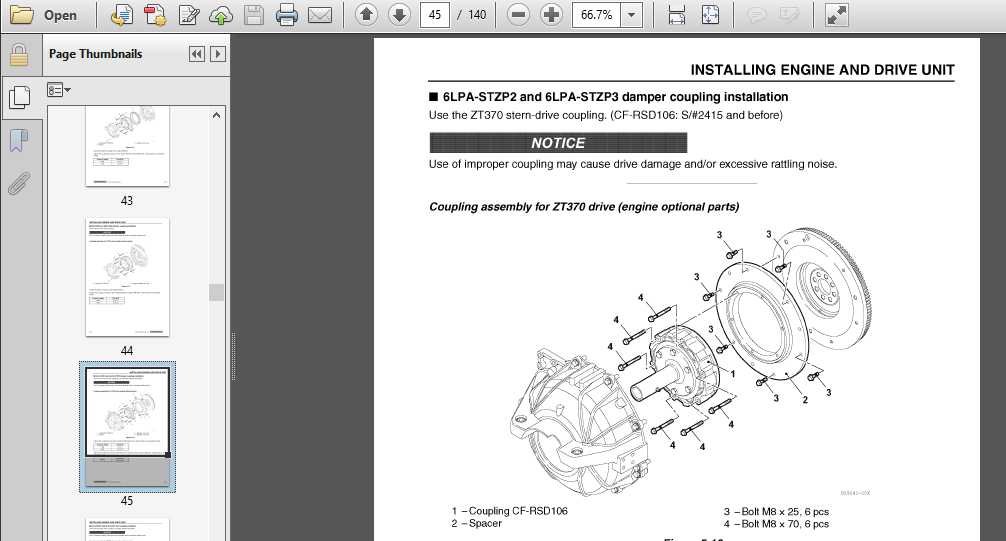This screenshot has width=1006, height=541.
Task: Go to previous page with up arrow
Action: coord(366,15)
